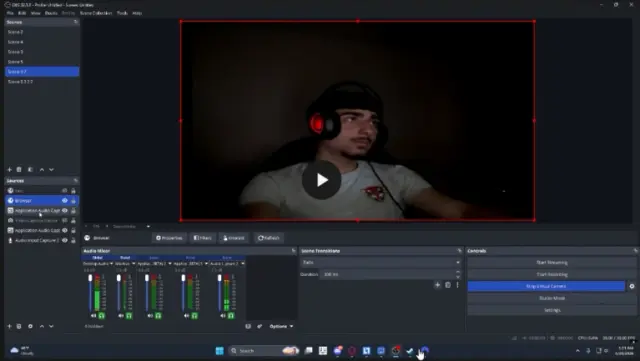Open preview scaling dropdown below preview
Viewport: 640px width, 361px height.
[x=148, y=226]
